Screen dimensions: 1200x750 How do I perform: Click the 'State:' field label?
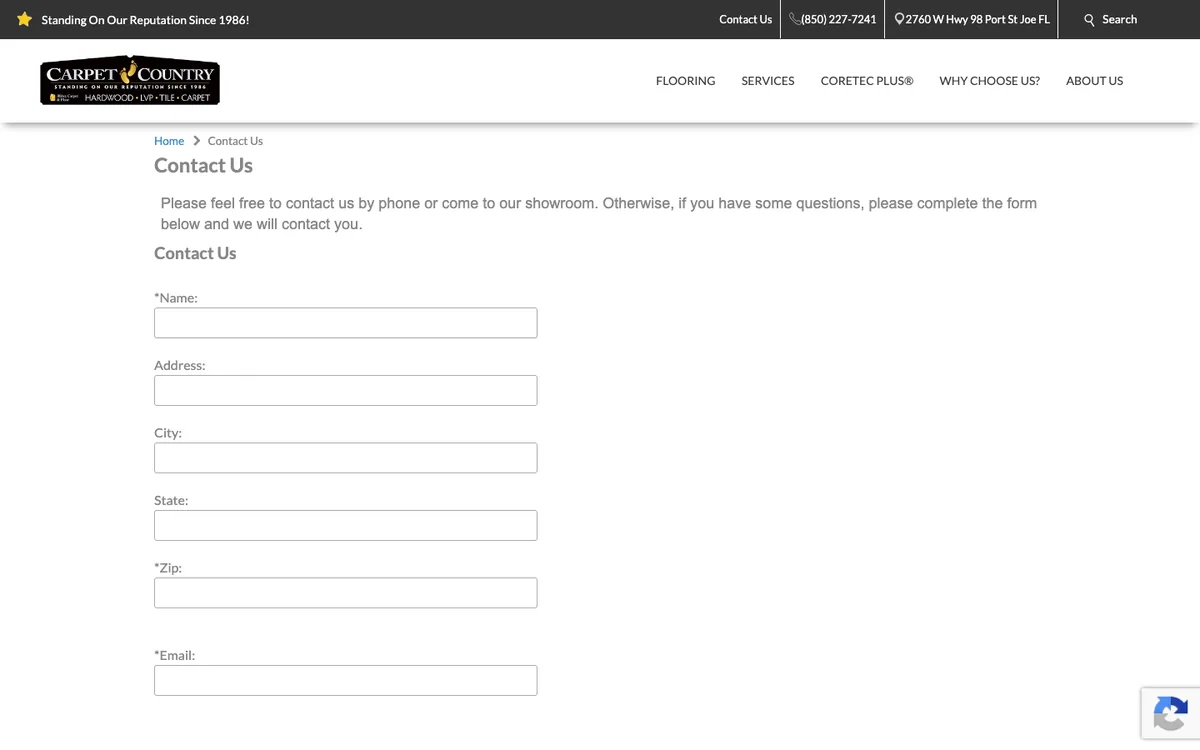pyautogui.click(x=171, y=500)
